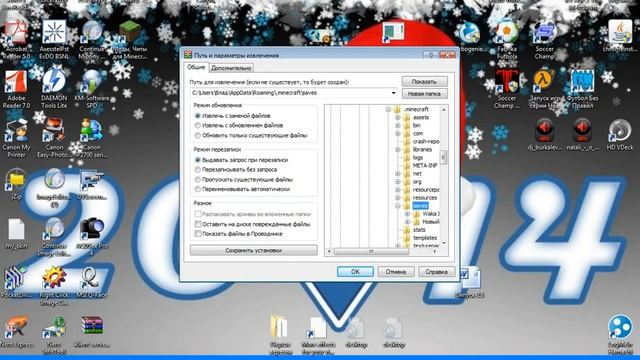Launch Soccer Champ with red T logo
Viewport: 640px width, 360px height.
(507, 89)
